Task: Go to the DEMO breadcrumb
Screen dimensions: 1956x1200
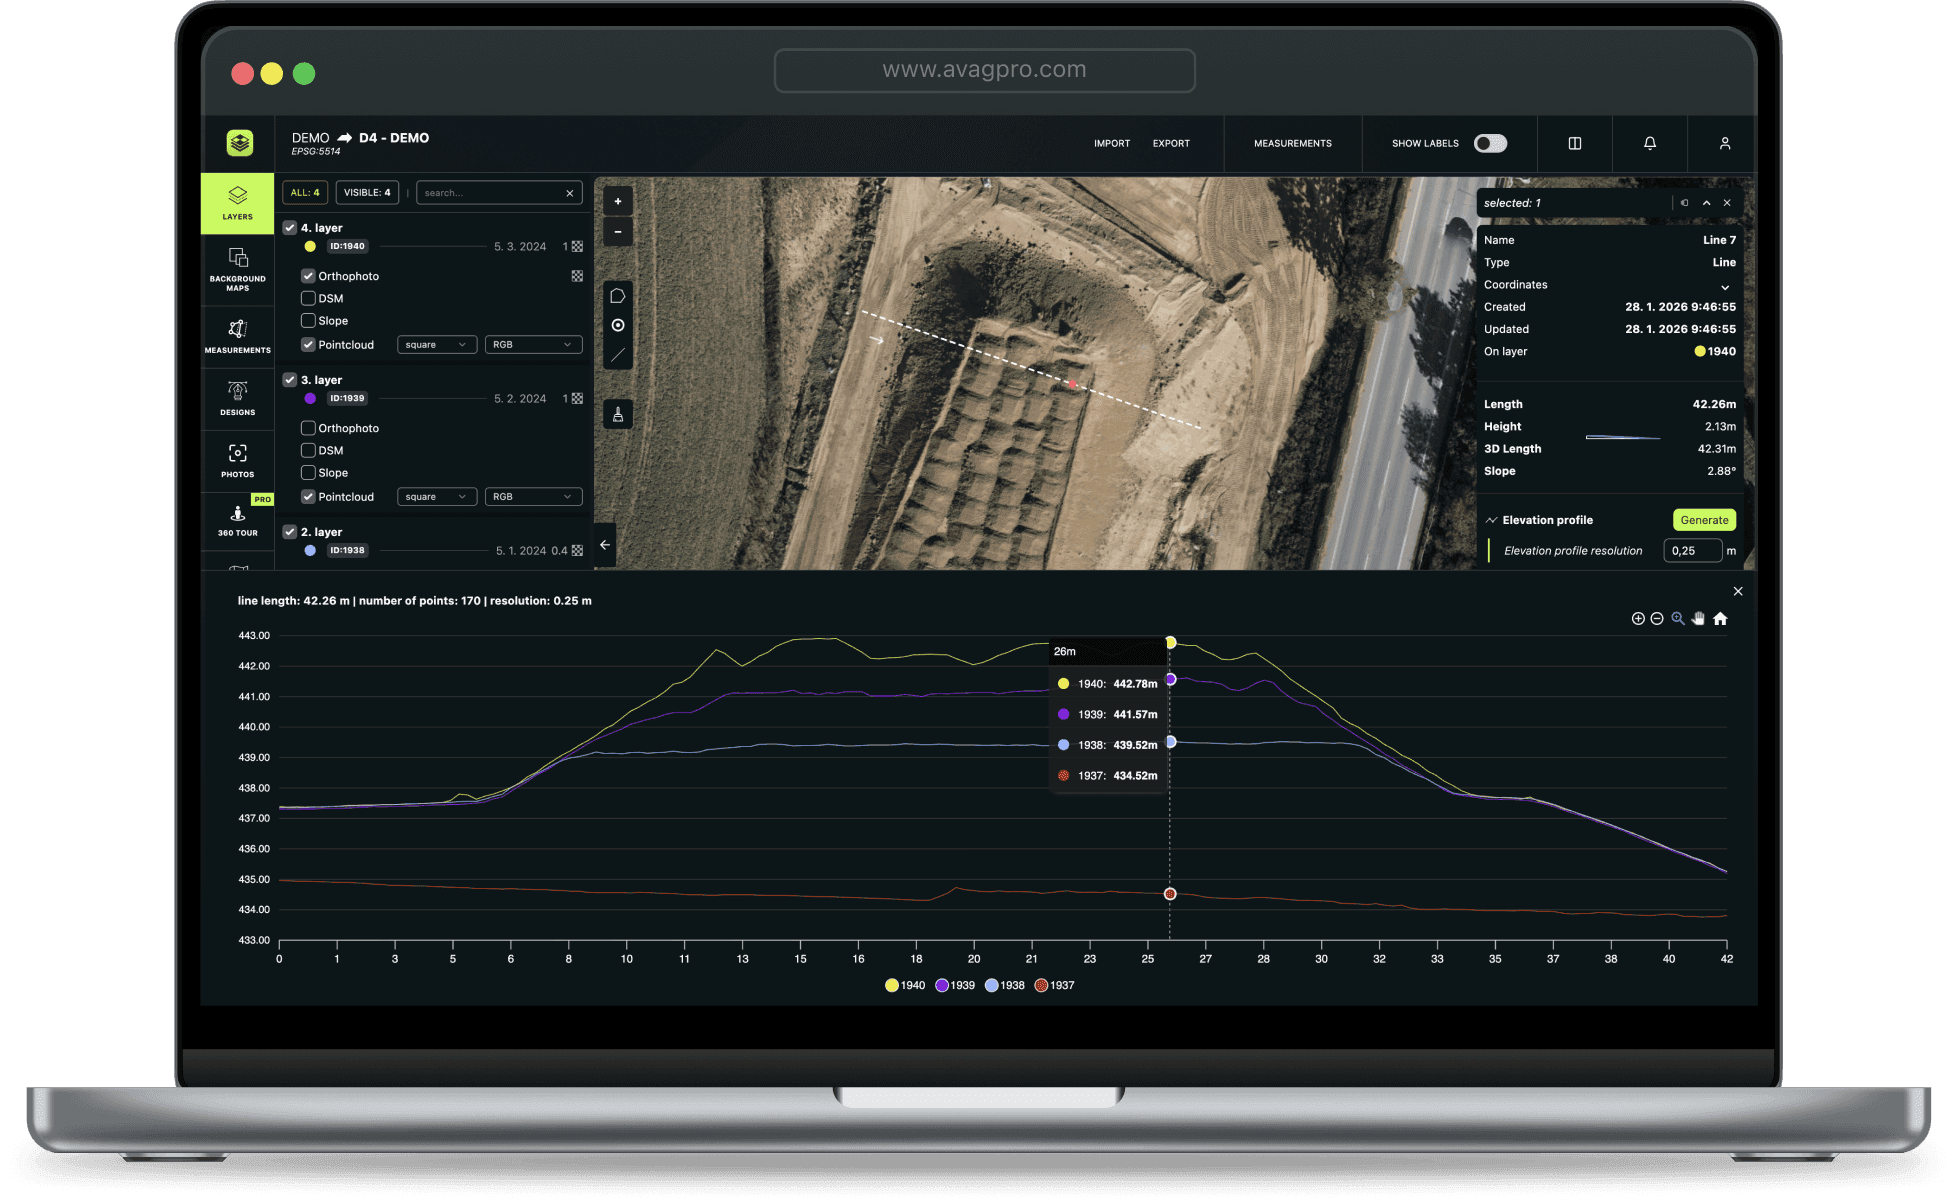Action: [x=310, y=138]
